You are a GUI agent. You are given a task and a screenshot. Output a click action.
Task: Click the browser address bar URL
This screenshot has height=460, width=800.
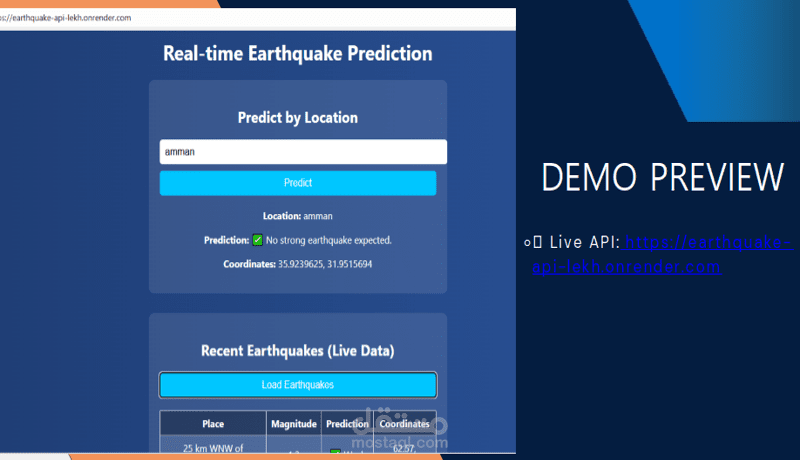coord(65,18)
